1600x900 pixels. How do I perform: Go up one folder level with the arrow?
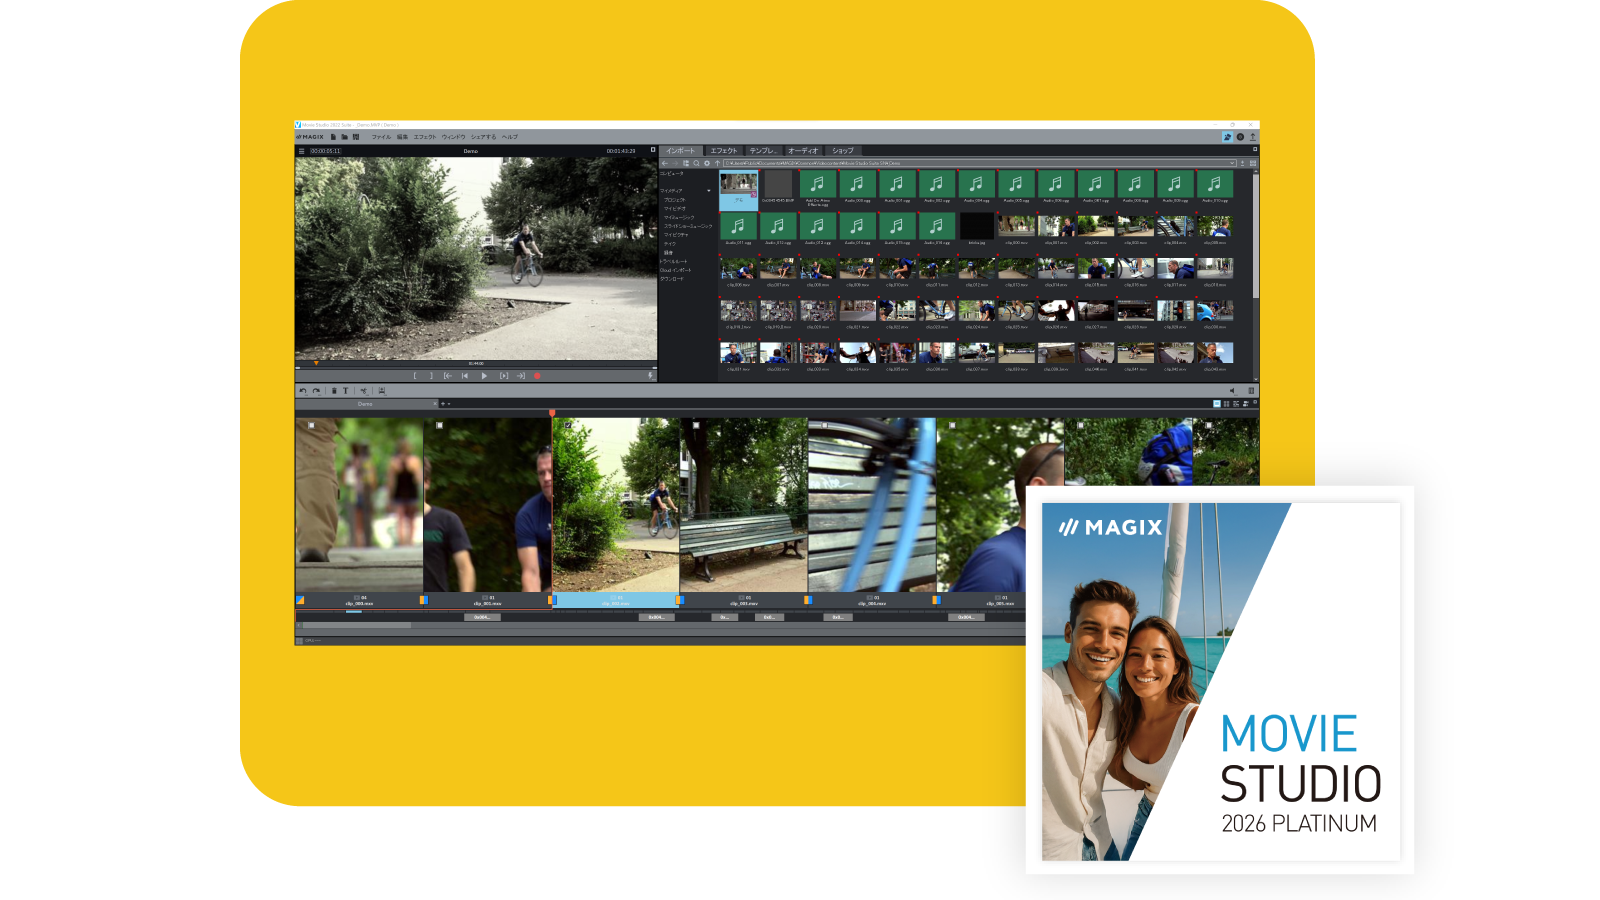click(717, 163)
